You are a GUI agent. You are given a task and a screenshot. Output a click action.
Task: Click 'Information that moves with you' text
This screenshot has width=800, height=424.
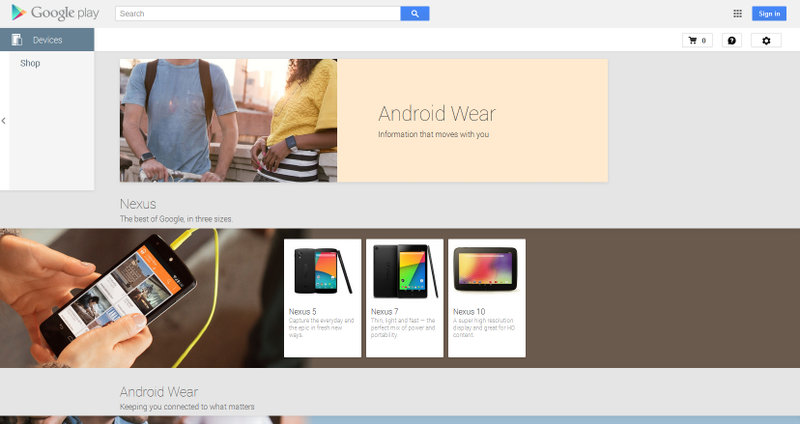(433, 134)
